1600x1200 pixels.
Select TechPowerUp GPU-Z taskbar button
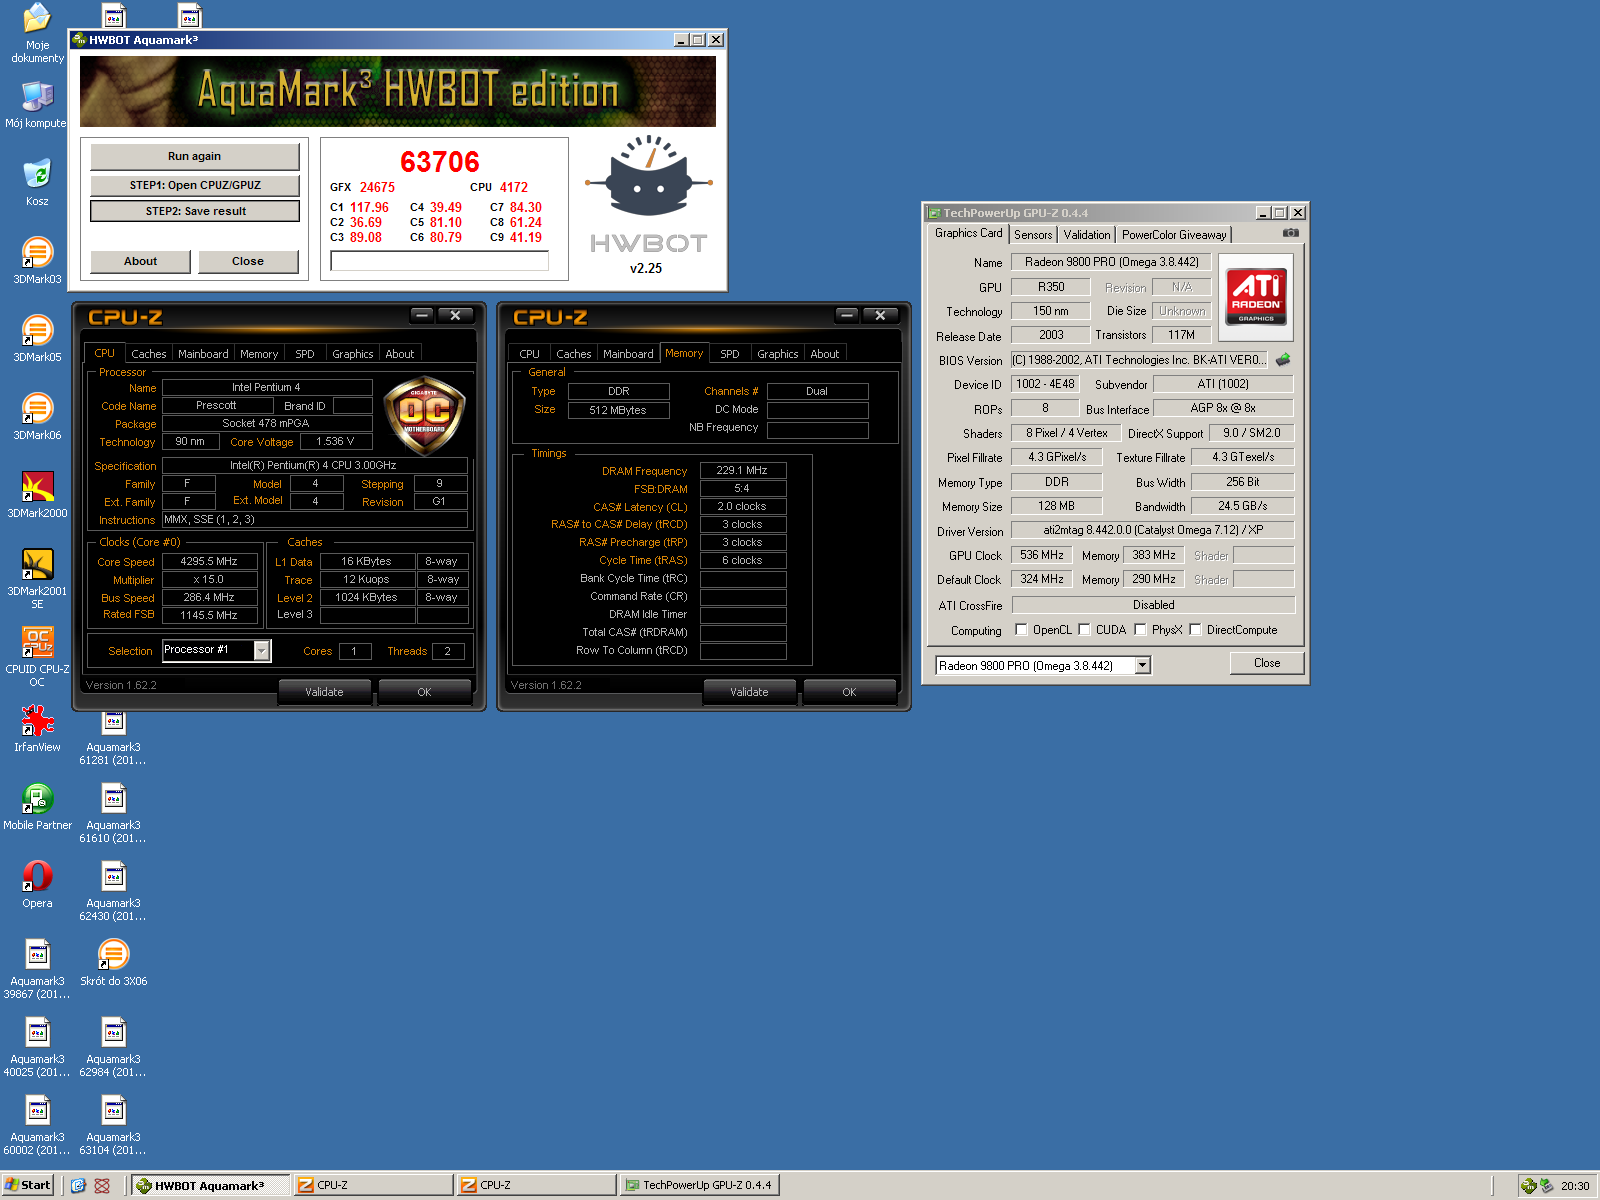(x=698, y=1185)
